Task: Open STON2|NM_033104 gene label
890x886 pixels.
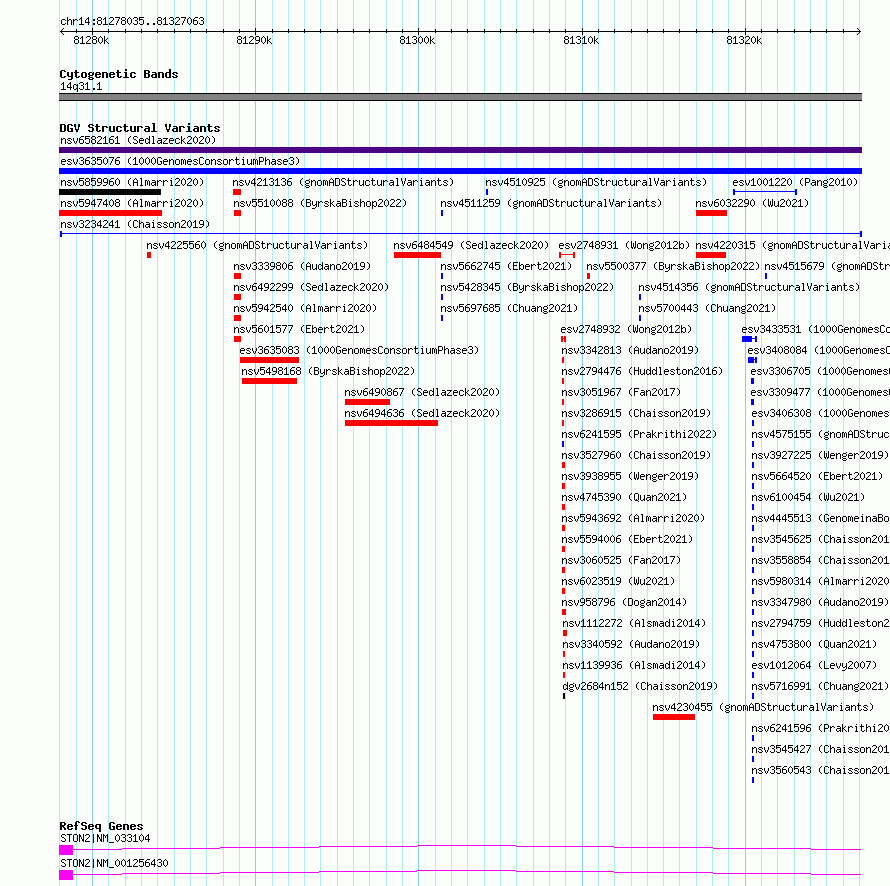Action: (x=105, y=838)
